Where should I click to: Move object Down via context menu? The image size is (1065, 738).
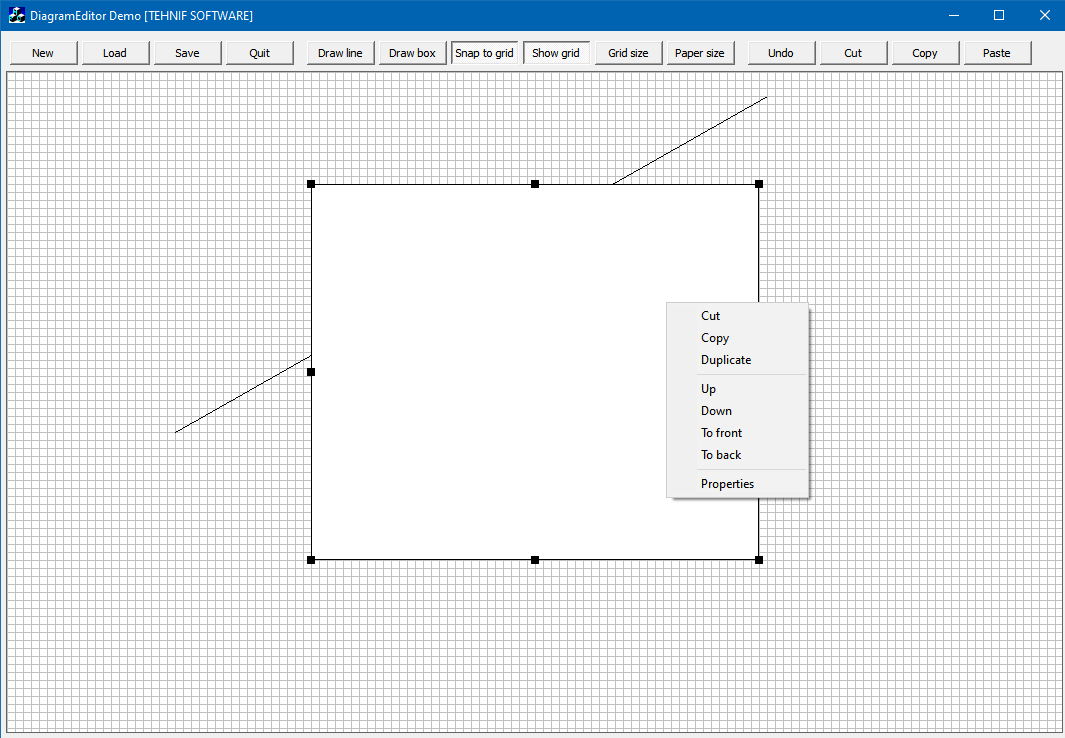click(738, 411)
